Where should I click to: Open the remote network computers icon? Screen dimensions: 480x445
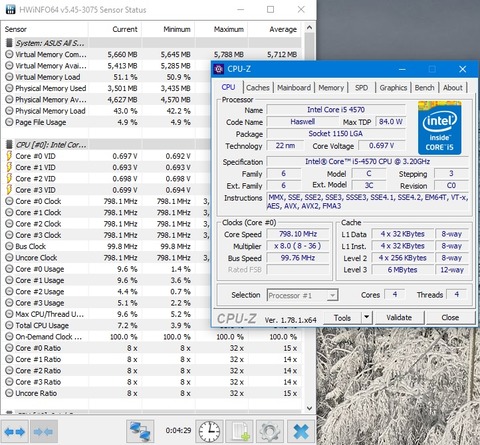[x=140, y=432]
